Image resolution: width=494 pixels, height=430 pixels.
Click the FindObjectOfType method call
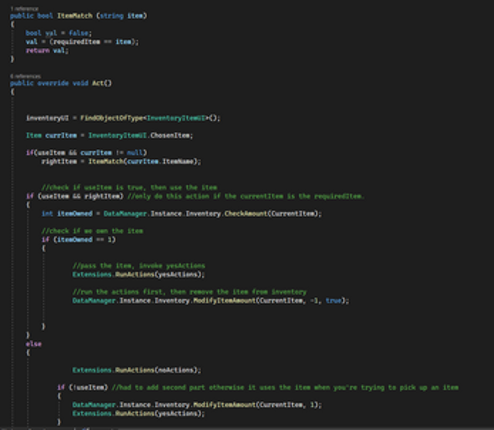pyautogui.click(x=111, y=118)
